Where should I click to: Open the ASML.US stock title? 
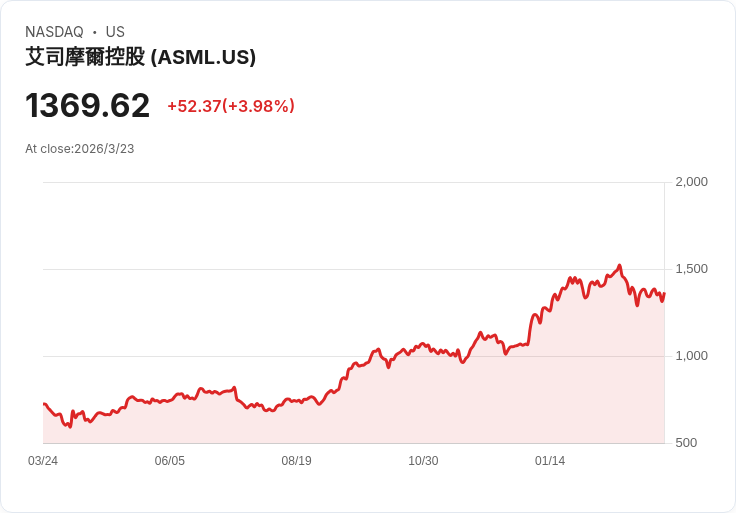coord(140,57)
